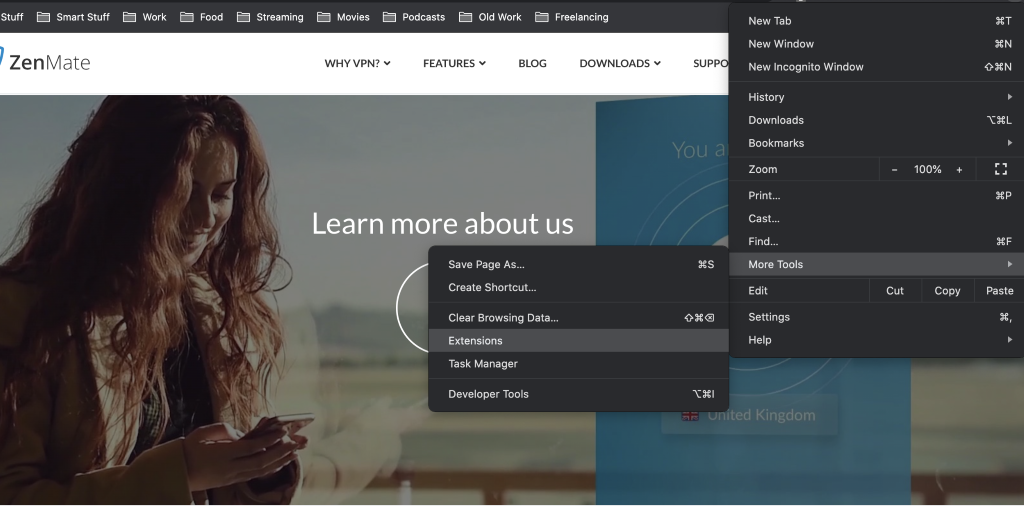The height and width of the screenshot is (506, 1024).
Task: Expand the More Tools submenu
Action: point(876,264)
